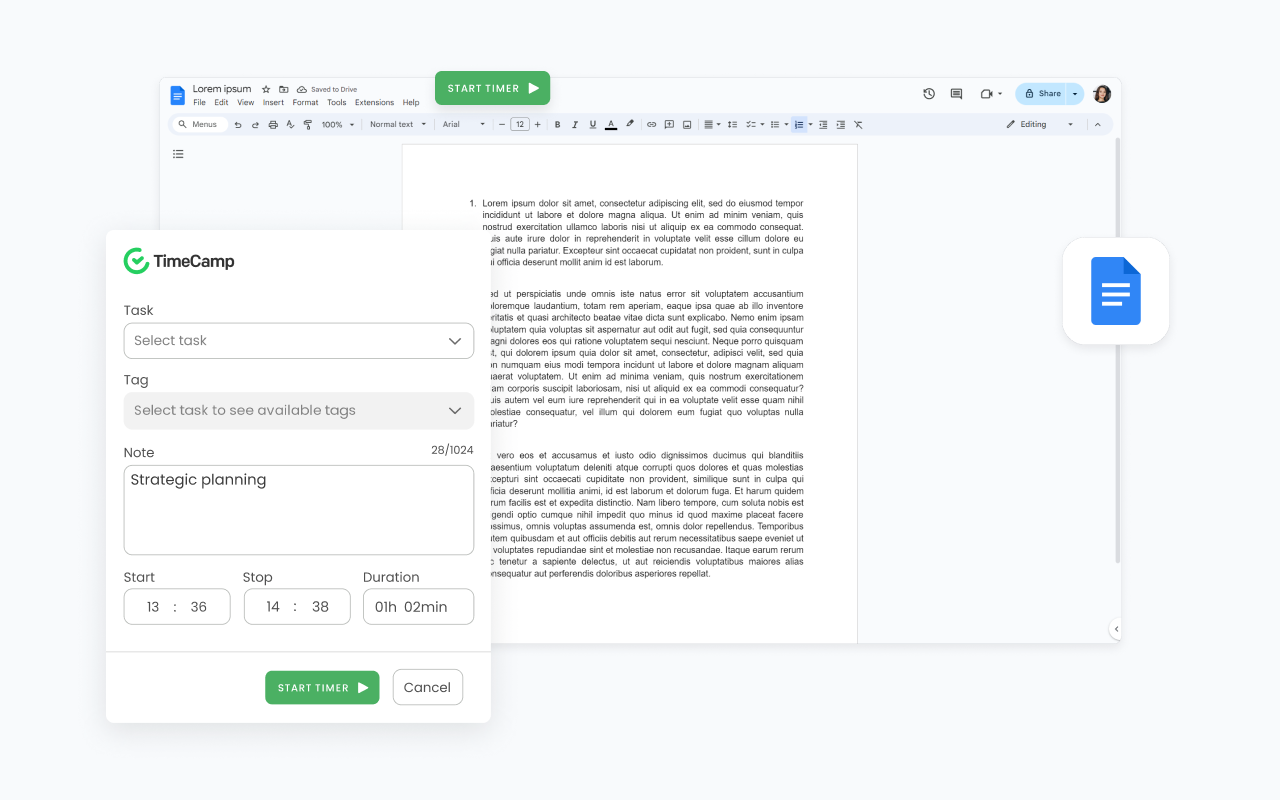The height and width of the screenshot is (800, 1280).
Task: Open the Select task dropdown in TimeCamp
Action: point(298,340)
